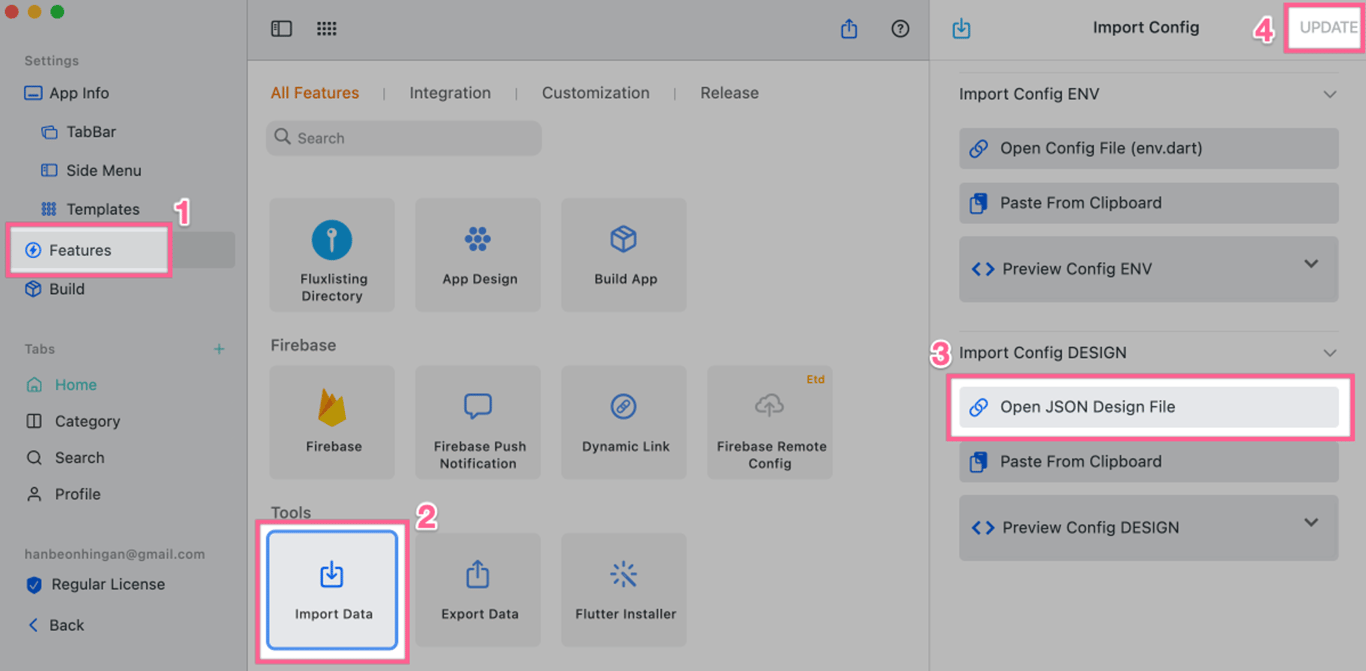Toggle the sidebar panel icon

click(281, 29)
